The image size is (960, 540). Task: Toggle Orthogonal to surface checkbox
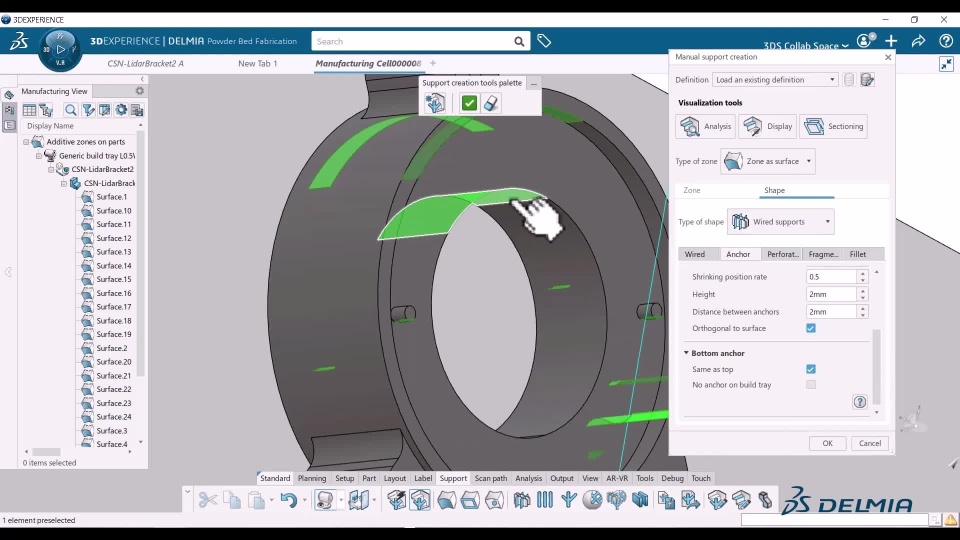click(811, 328)
